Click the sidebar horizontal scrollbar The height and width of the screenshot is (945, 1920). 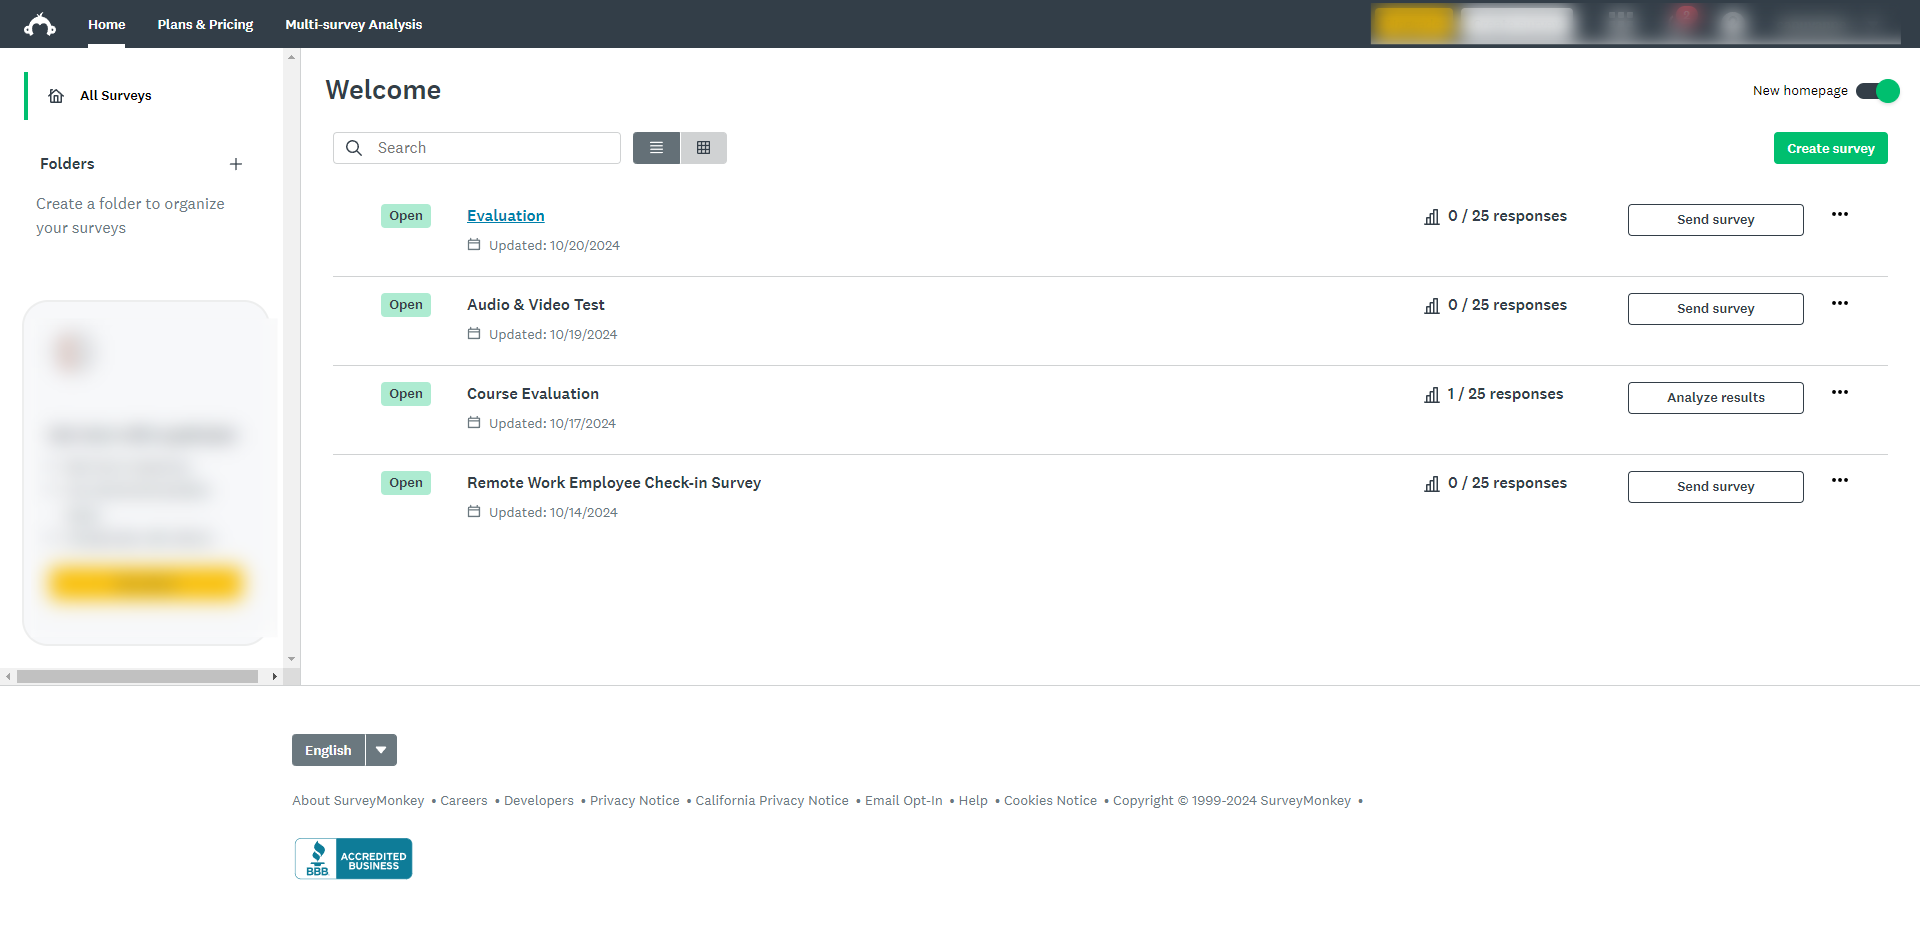138,677
